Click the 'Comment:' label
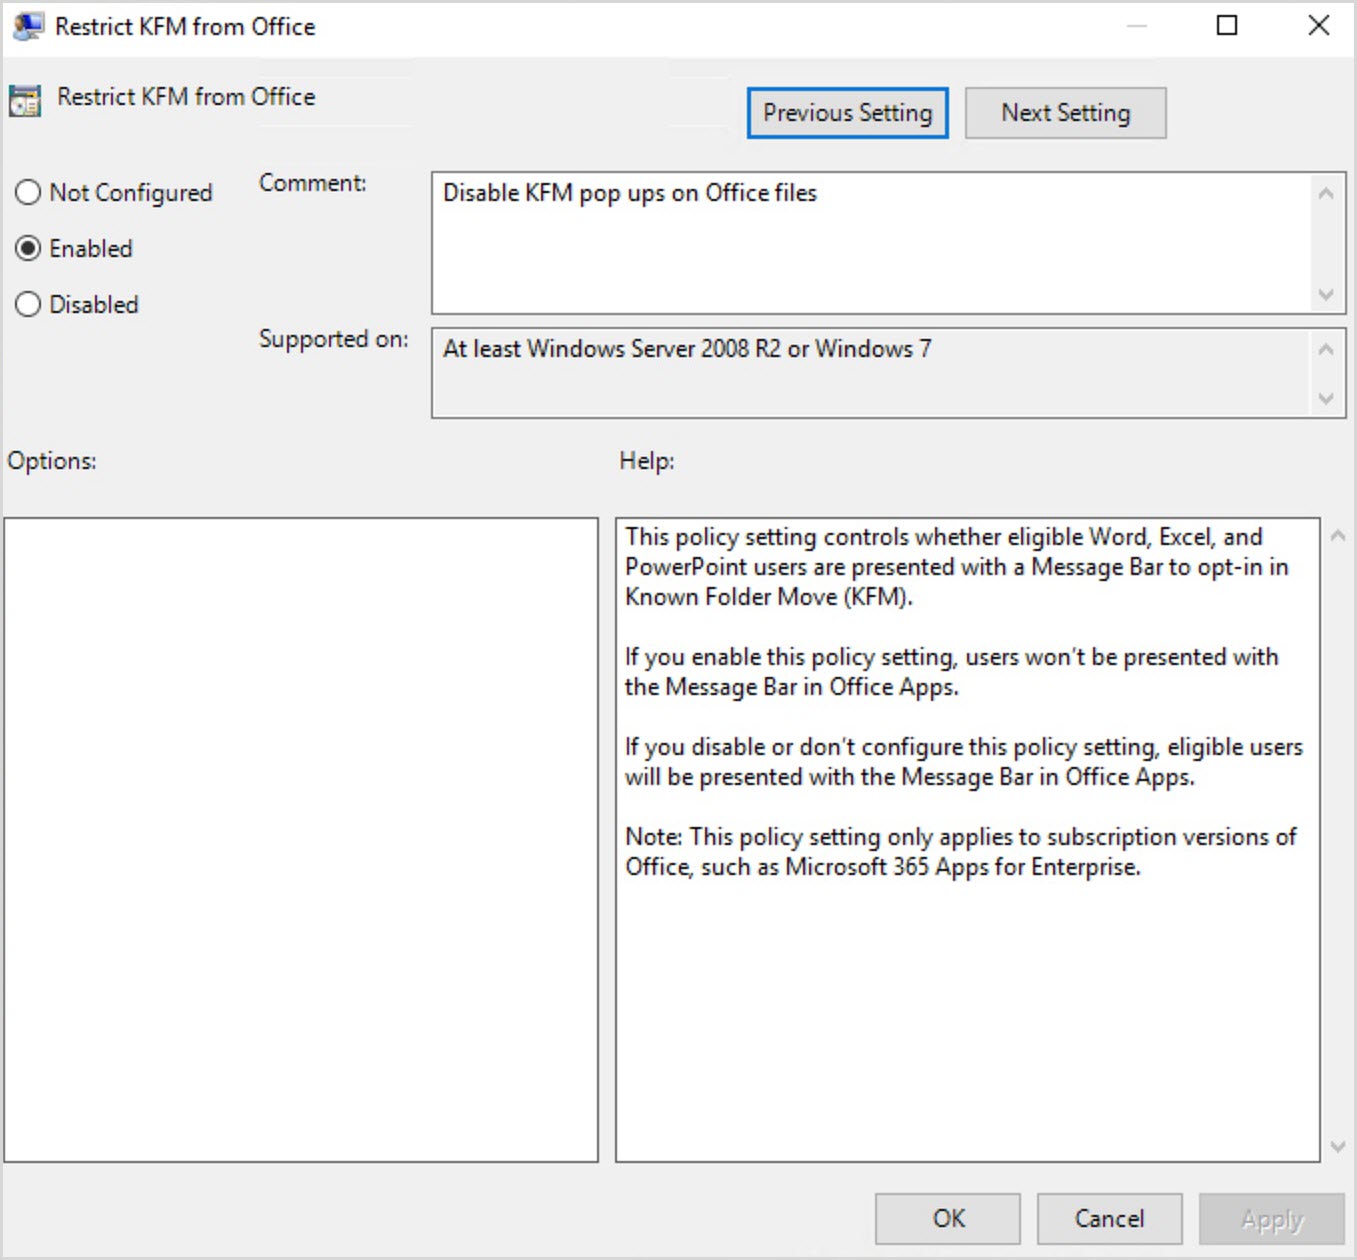Viewport: 1357px width, 1260px height. pos(313,183)
